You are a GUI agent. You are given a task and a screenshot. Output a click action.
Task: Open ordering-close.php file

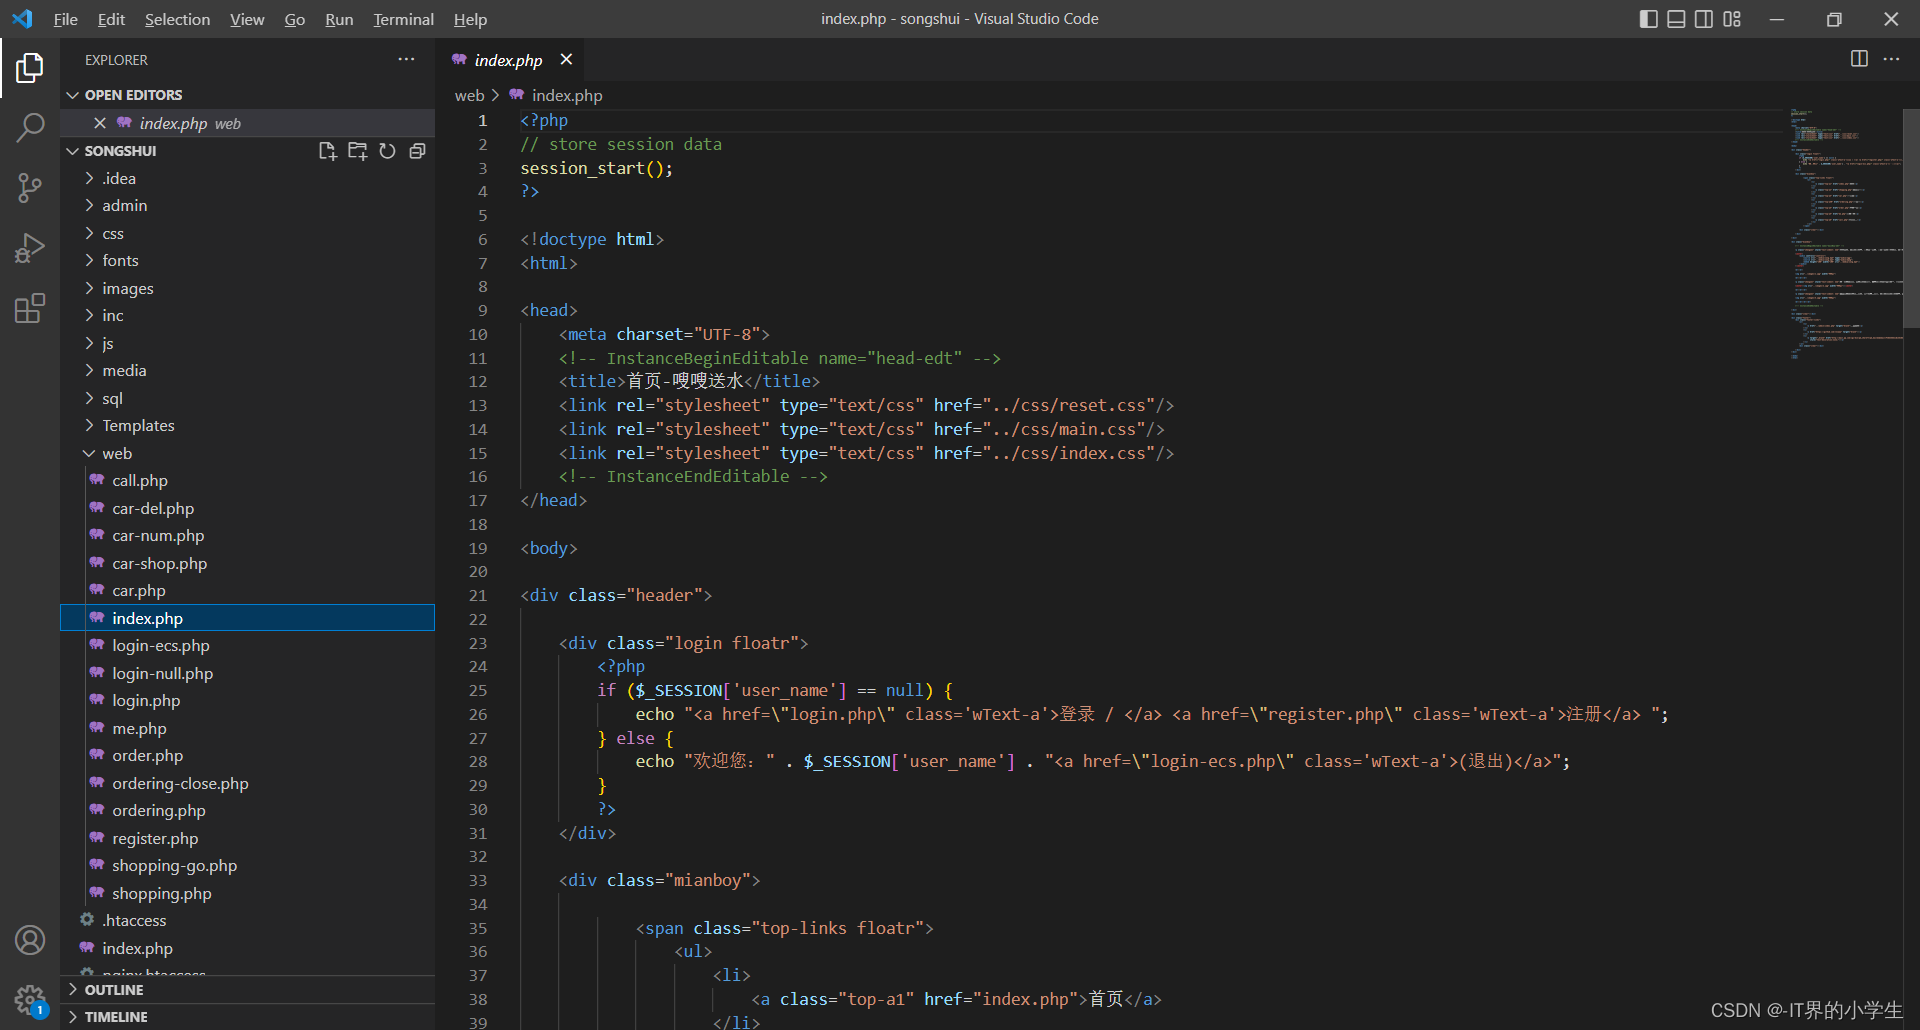click(x=247, y=783)
